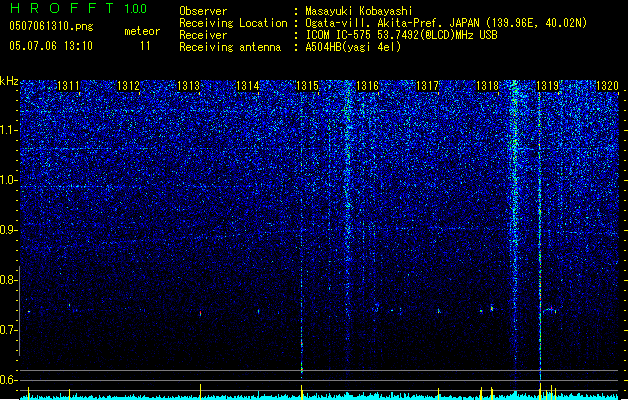Click the 0.9 frequency axis label
Image resolution: width=629 pixels, height=400 pixels.
pos(8,230)
